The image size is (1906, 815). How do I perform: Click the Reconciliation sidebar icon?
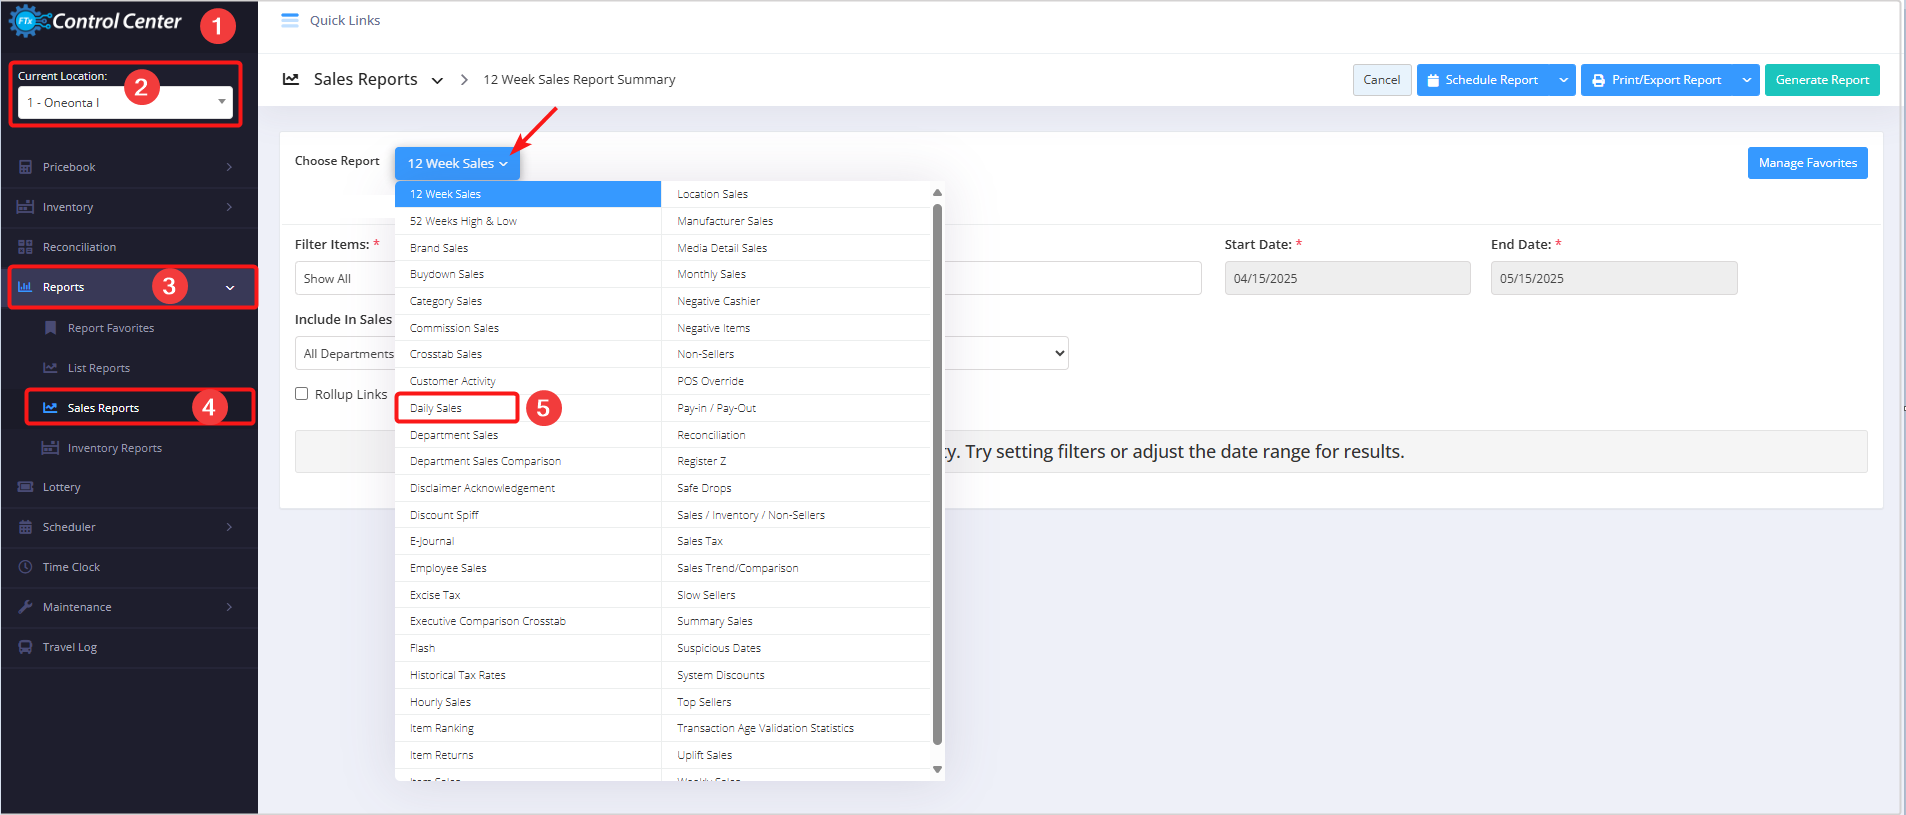[25, 247]
